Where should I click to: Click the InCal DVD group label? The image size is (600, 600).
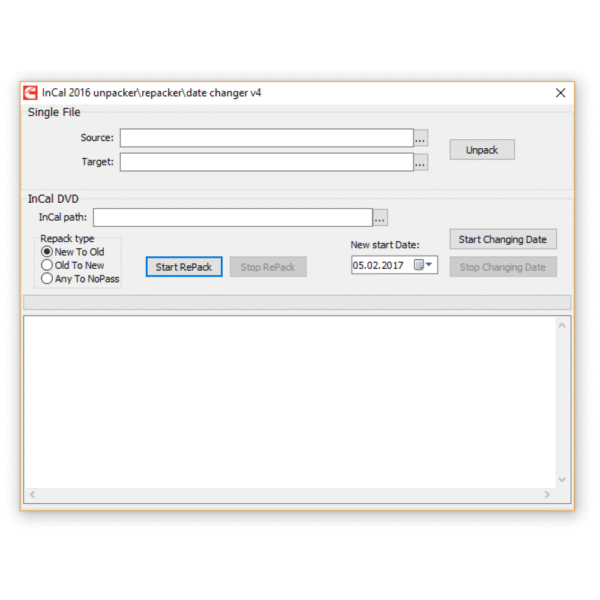[53, 199]
